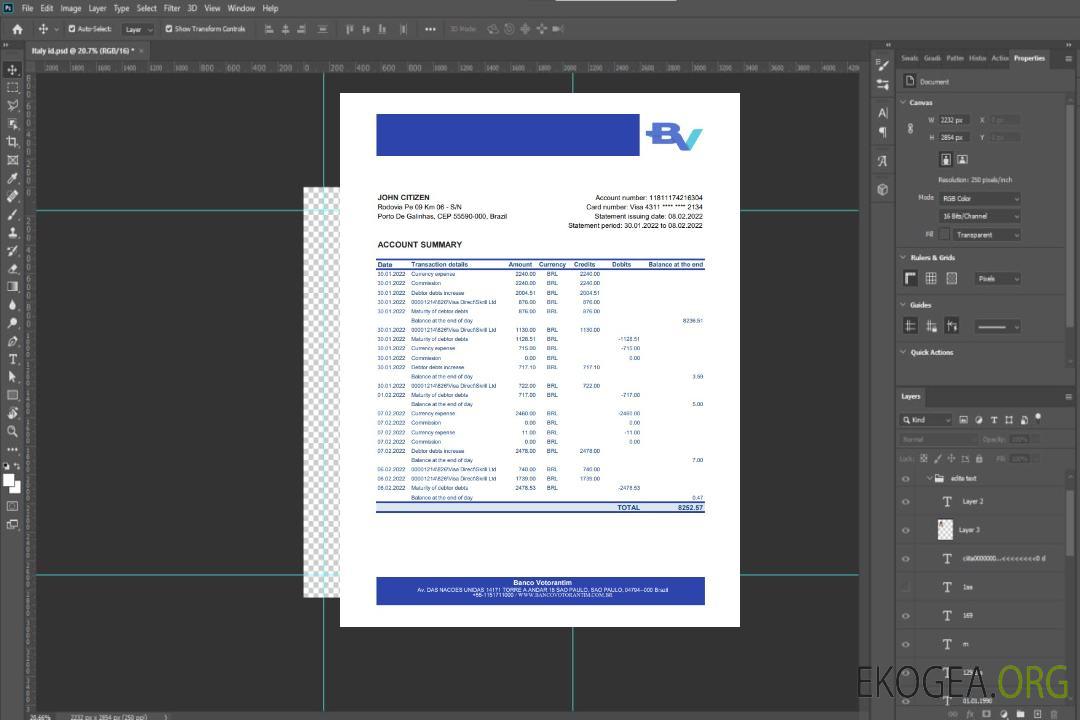Open the Image menu
Image resolution: width=1080 pixels, height=720 pixels.
[x=71, y=8]
